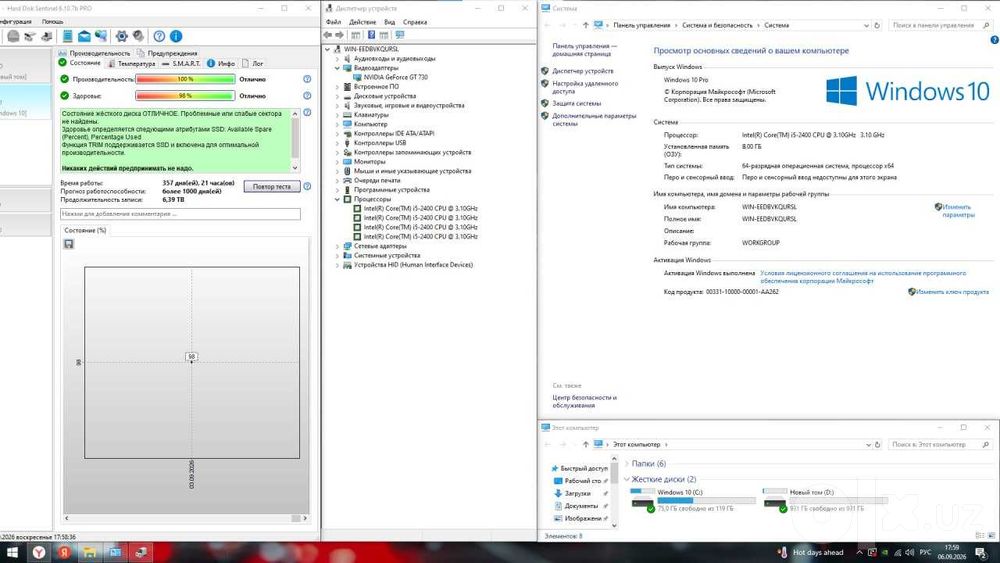
Task: Open the Windows Start button
Action: click(12, 552)
